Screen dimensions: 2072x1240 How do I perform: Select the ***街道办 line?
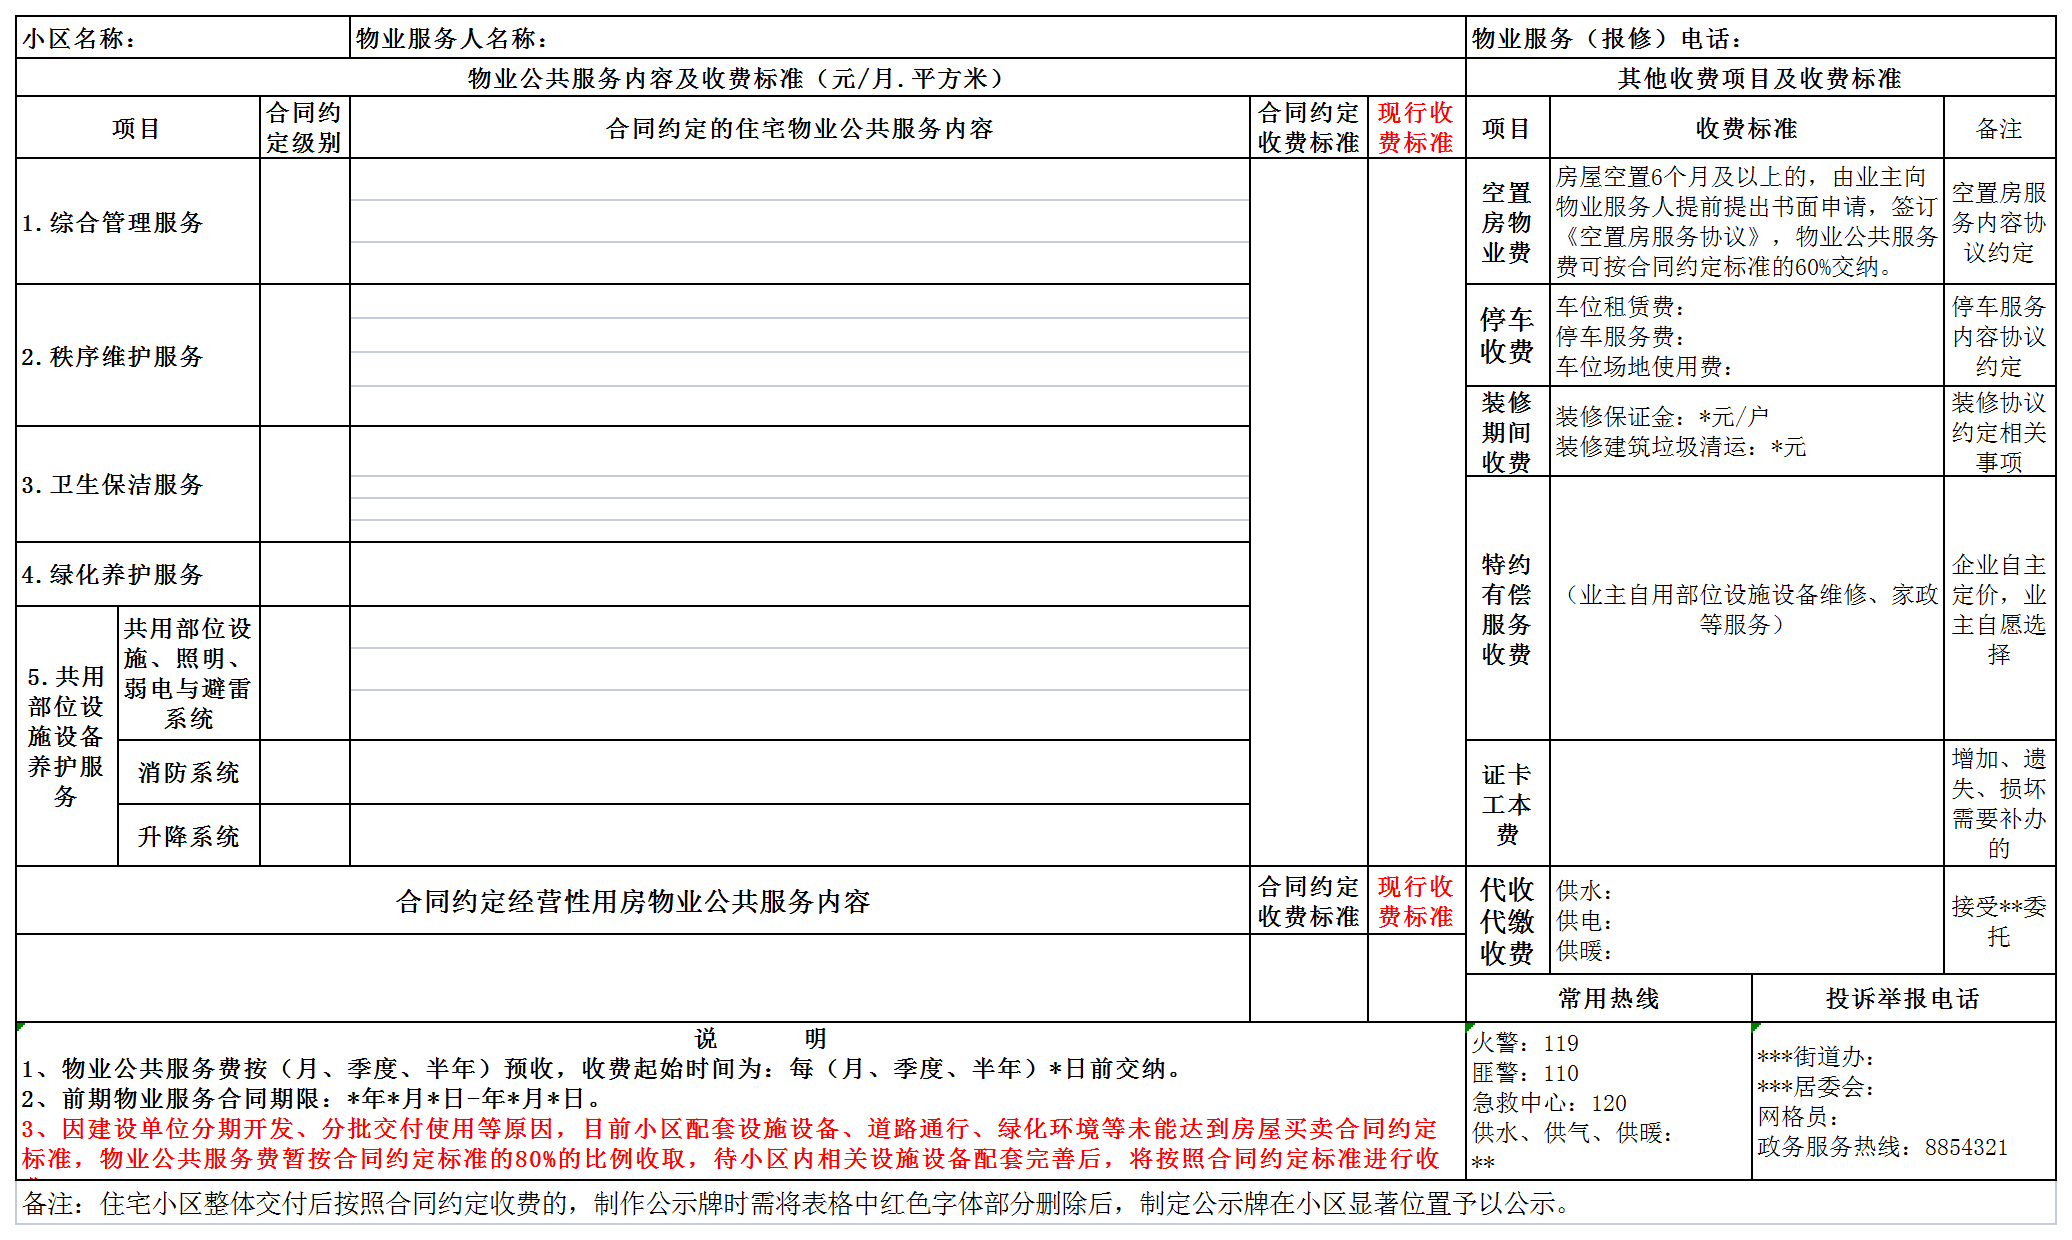(1815, 1058)
